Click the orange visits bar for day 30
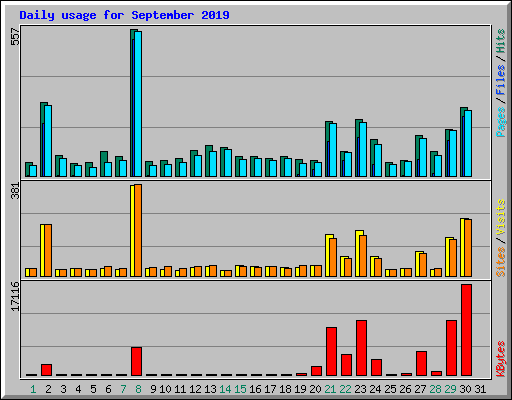The image size is (512, 400). 468,248
